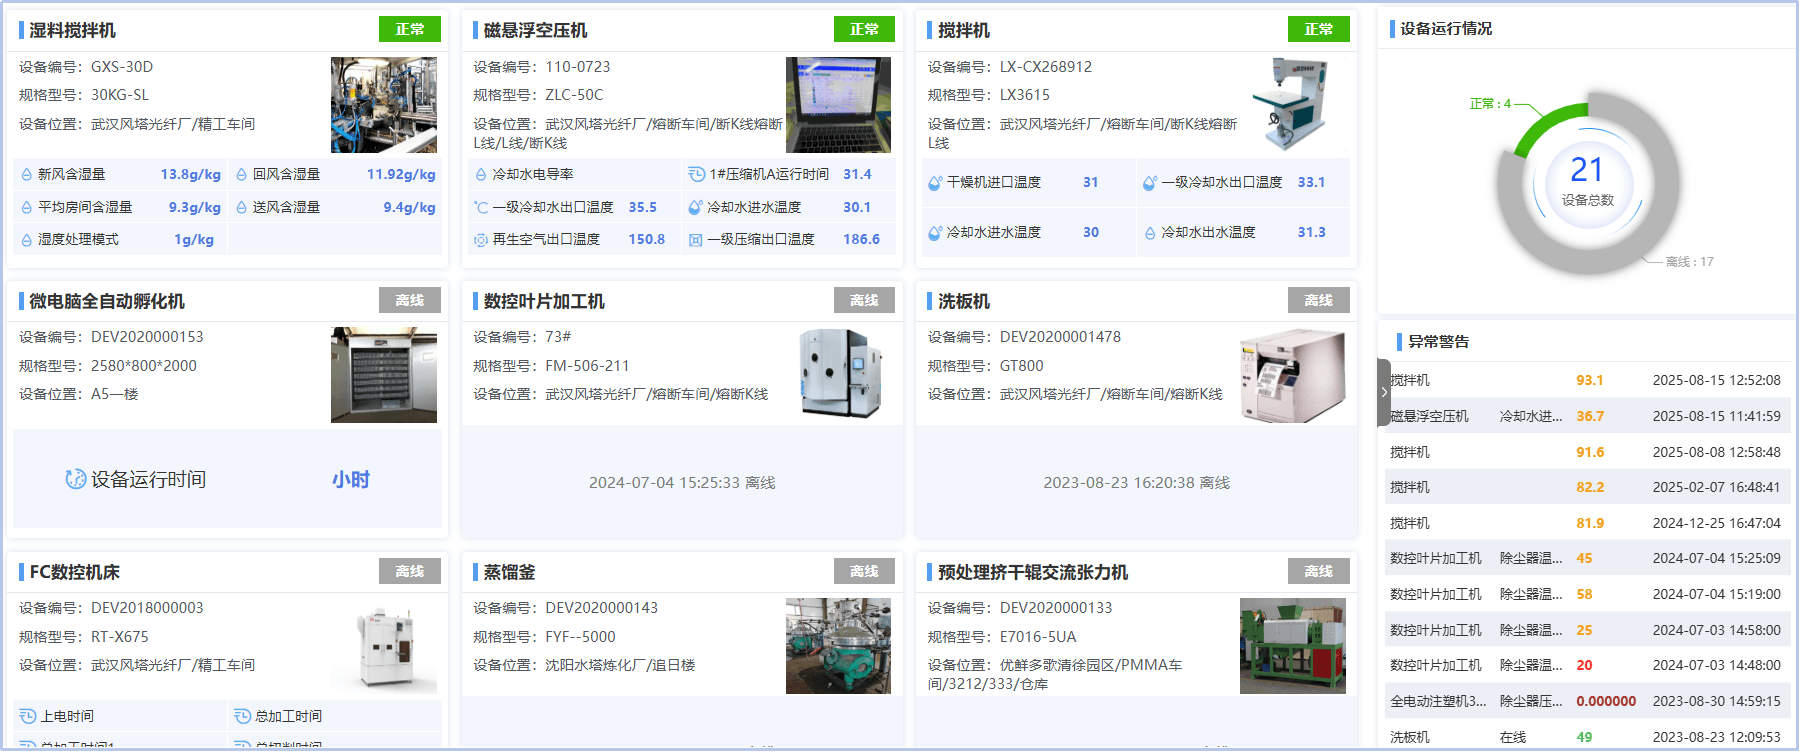Click the 正常 status badge on 搅拌机 card
The image size is (1801, 753).
[x=1319, y=30]
